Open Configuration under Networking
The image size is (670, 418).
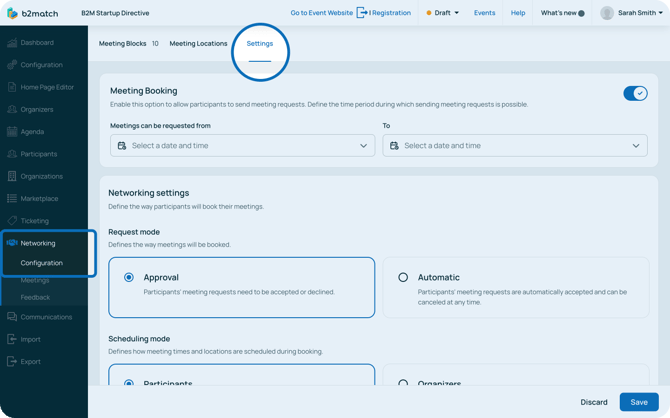click(41, 262)
